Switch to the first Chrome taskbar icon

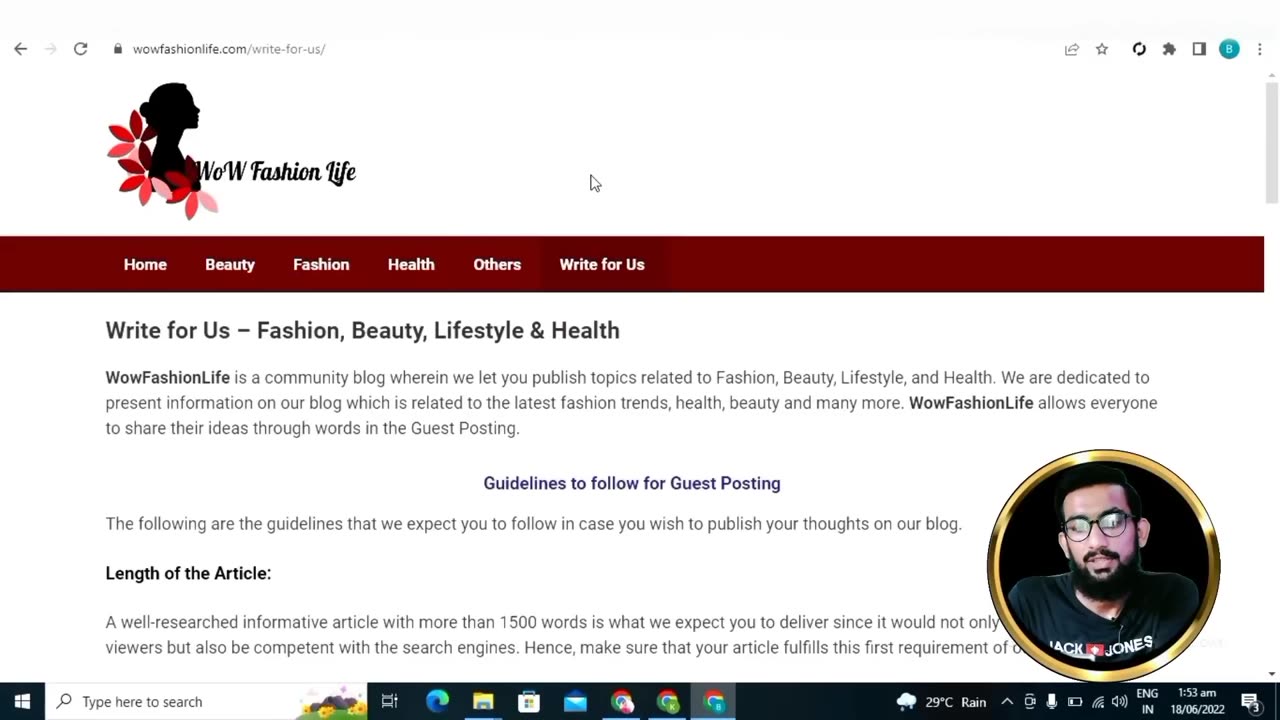[x=622, y=702]
